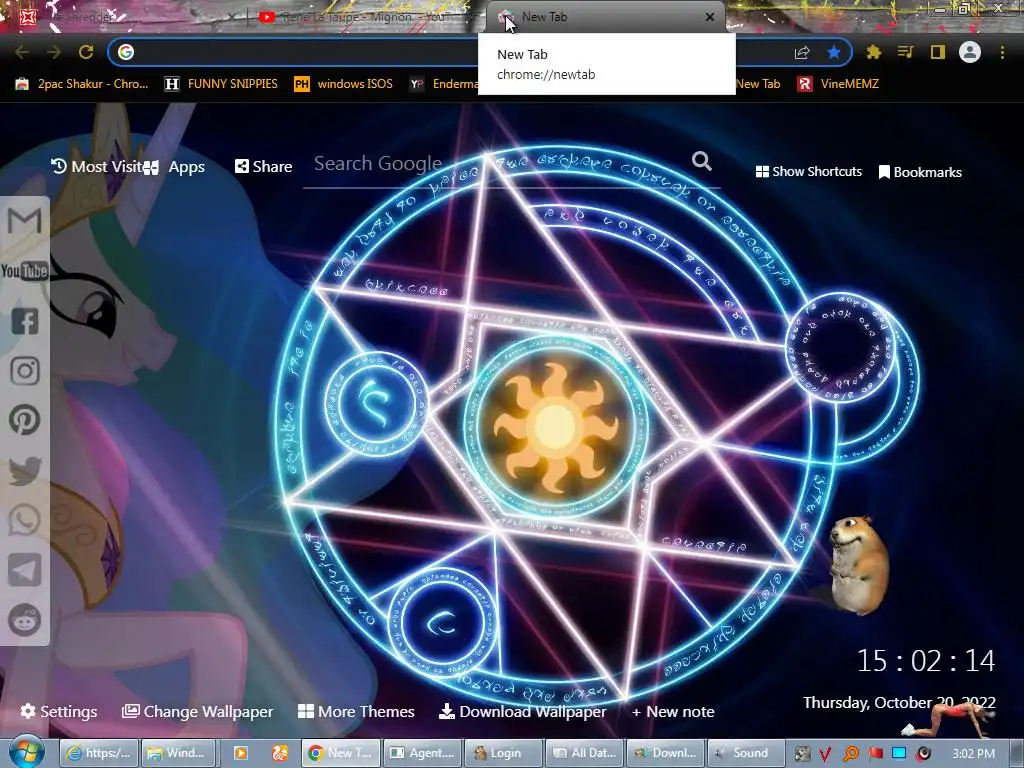Toggle the bookmark star icon

point(834,52)
